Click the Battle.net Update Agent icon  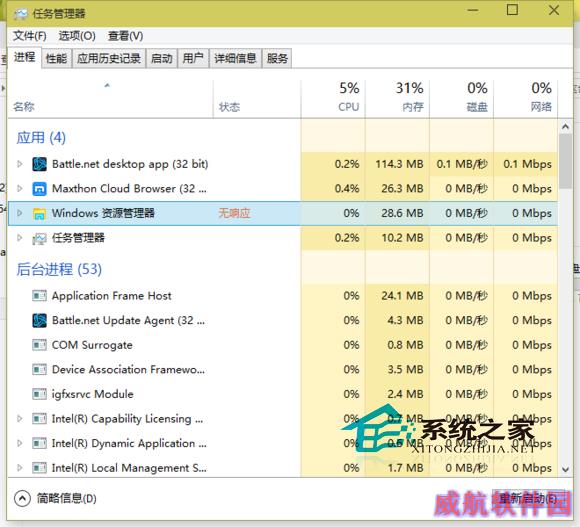[x=40, y=320]
